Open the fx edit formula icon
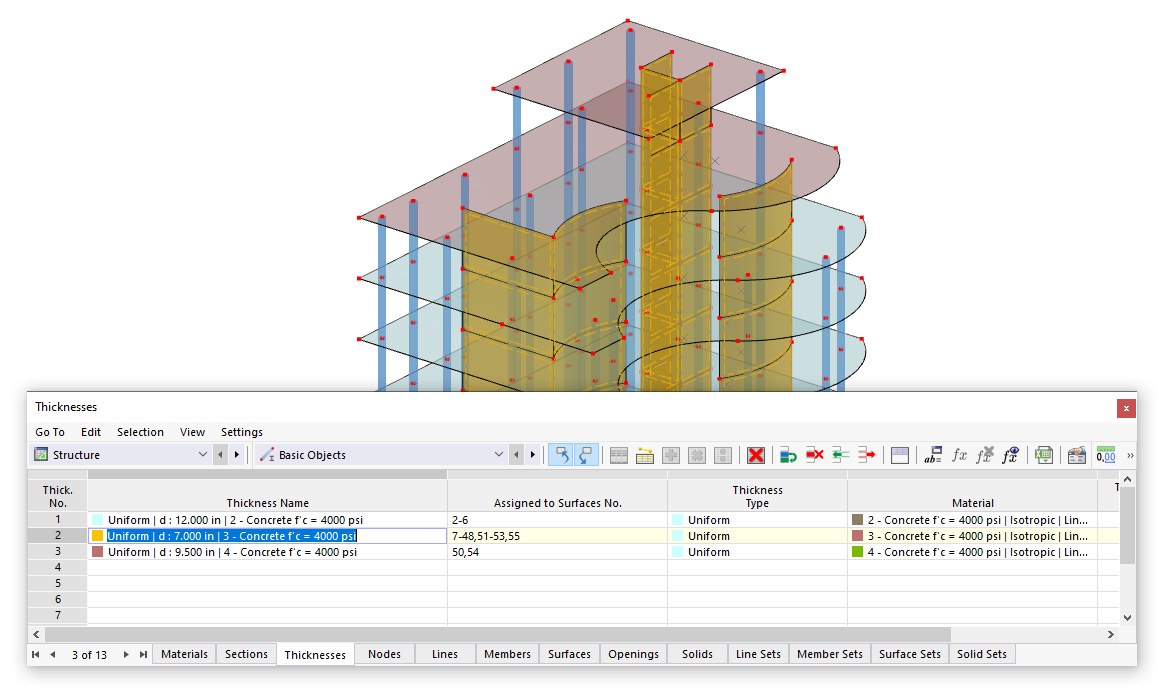Image resolution: width=1162 pixels, height=693 pixels. pos(960,455)
